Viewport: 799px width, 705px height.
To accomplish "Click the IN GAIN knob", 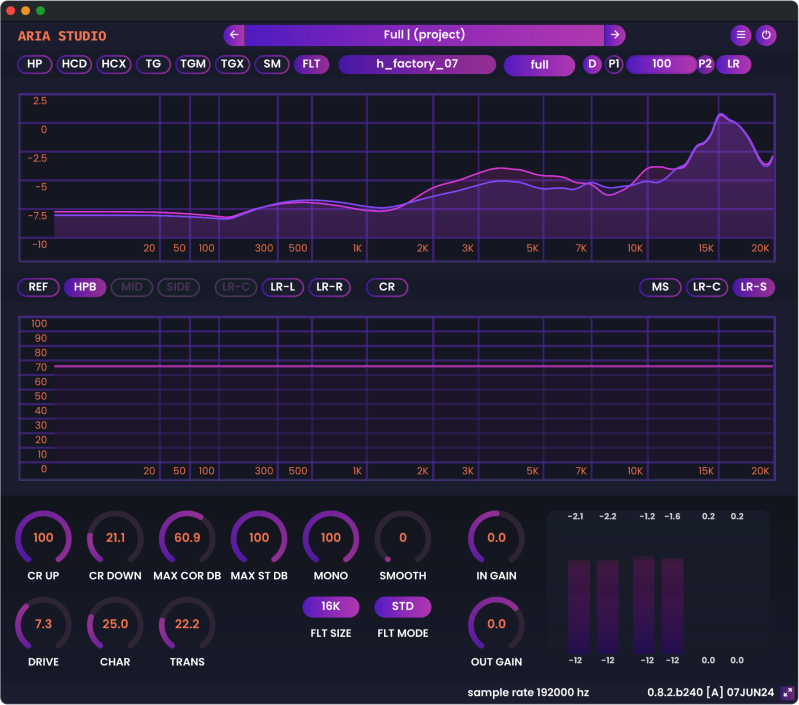I will pyautogui.click(x=496, y=538).
